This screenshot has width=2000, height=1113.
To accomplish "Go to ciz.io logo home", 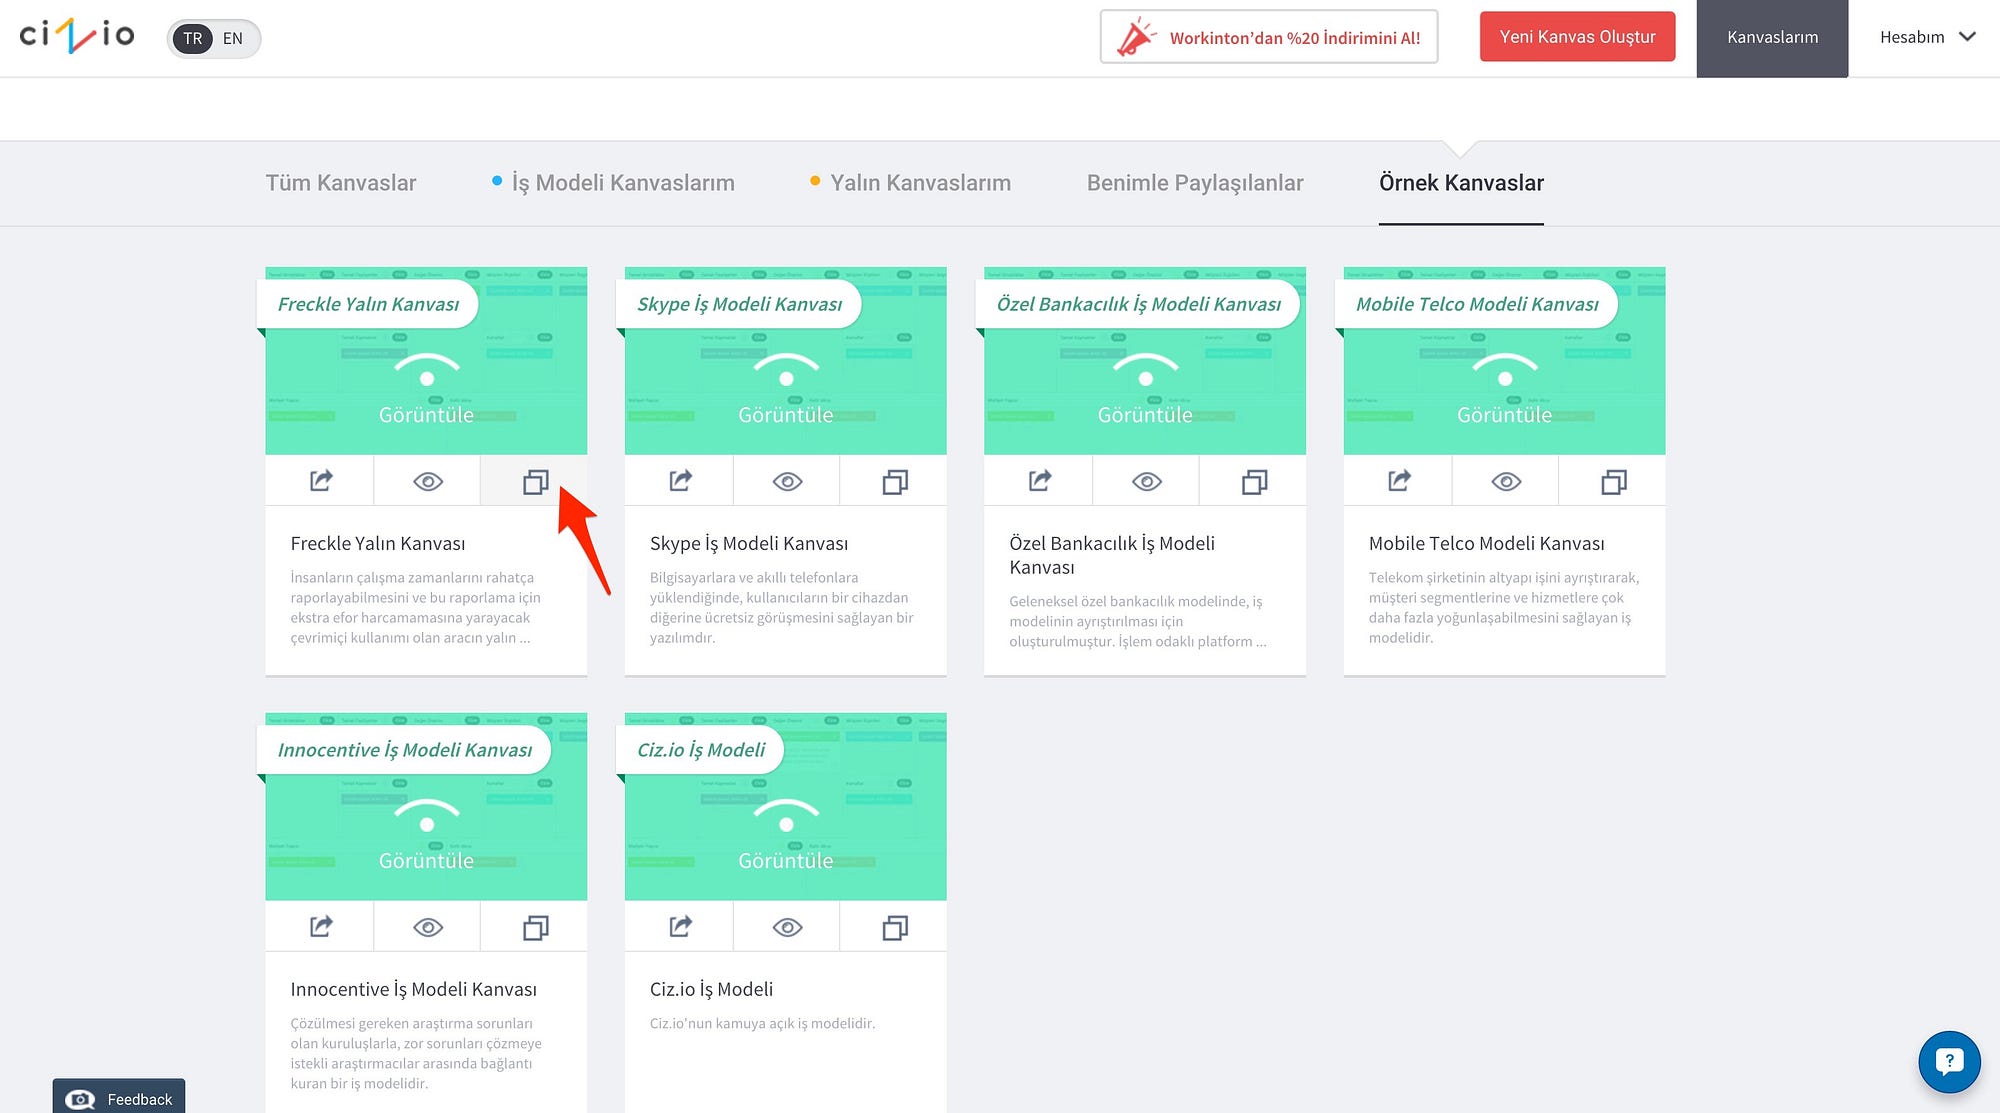I will click(77, 36).
